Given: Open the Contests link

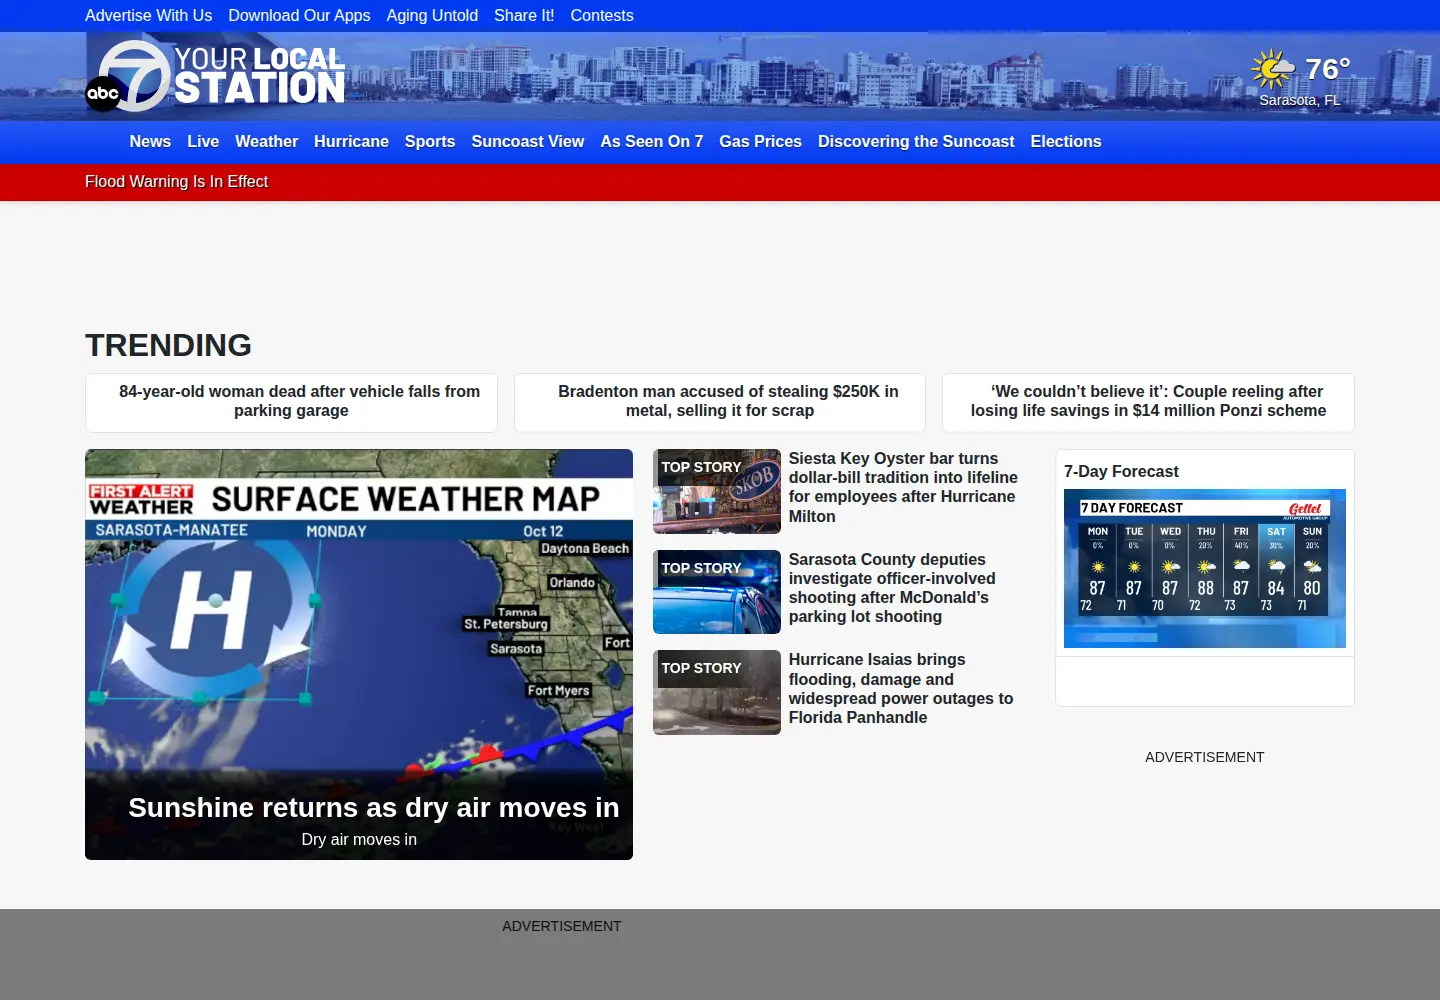Looking at the screenshot, I should 602,16.
